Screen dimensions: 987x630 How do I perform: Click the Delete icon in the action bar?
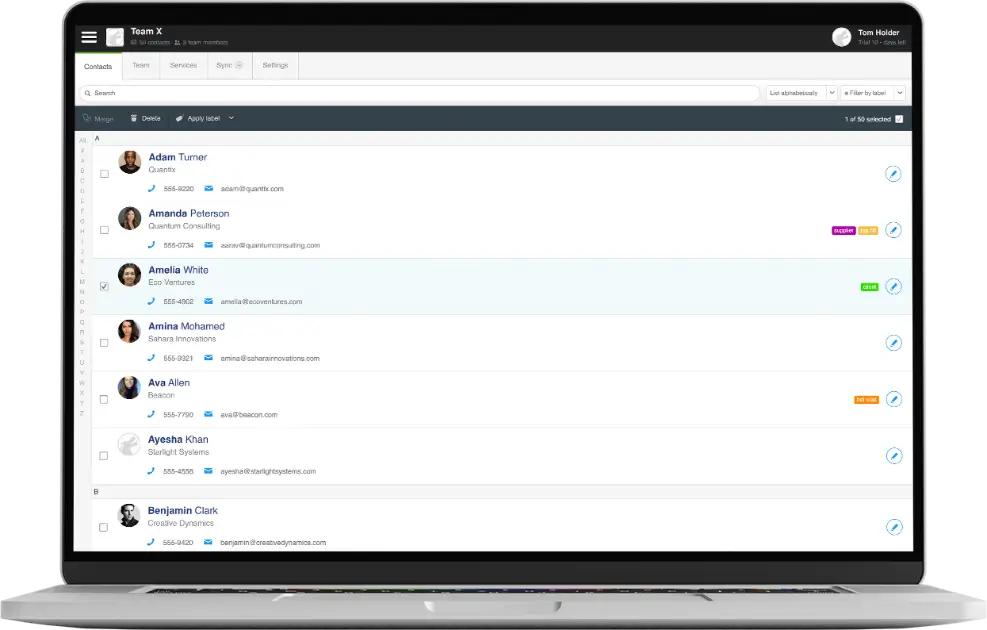point(134,118)
